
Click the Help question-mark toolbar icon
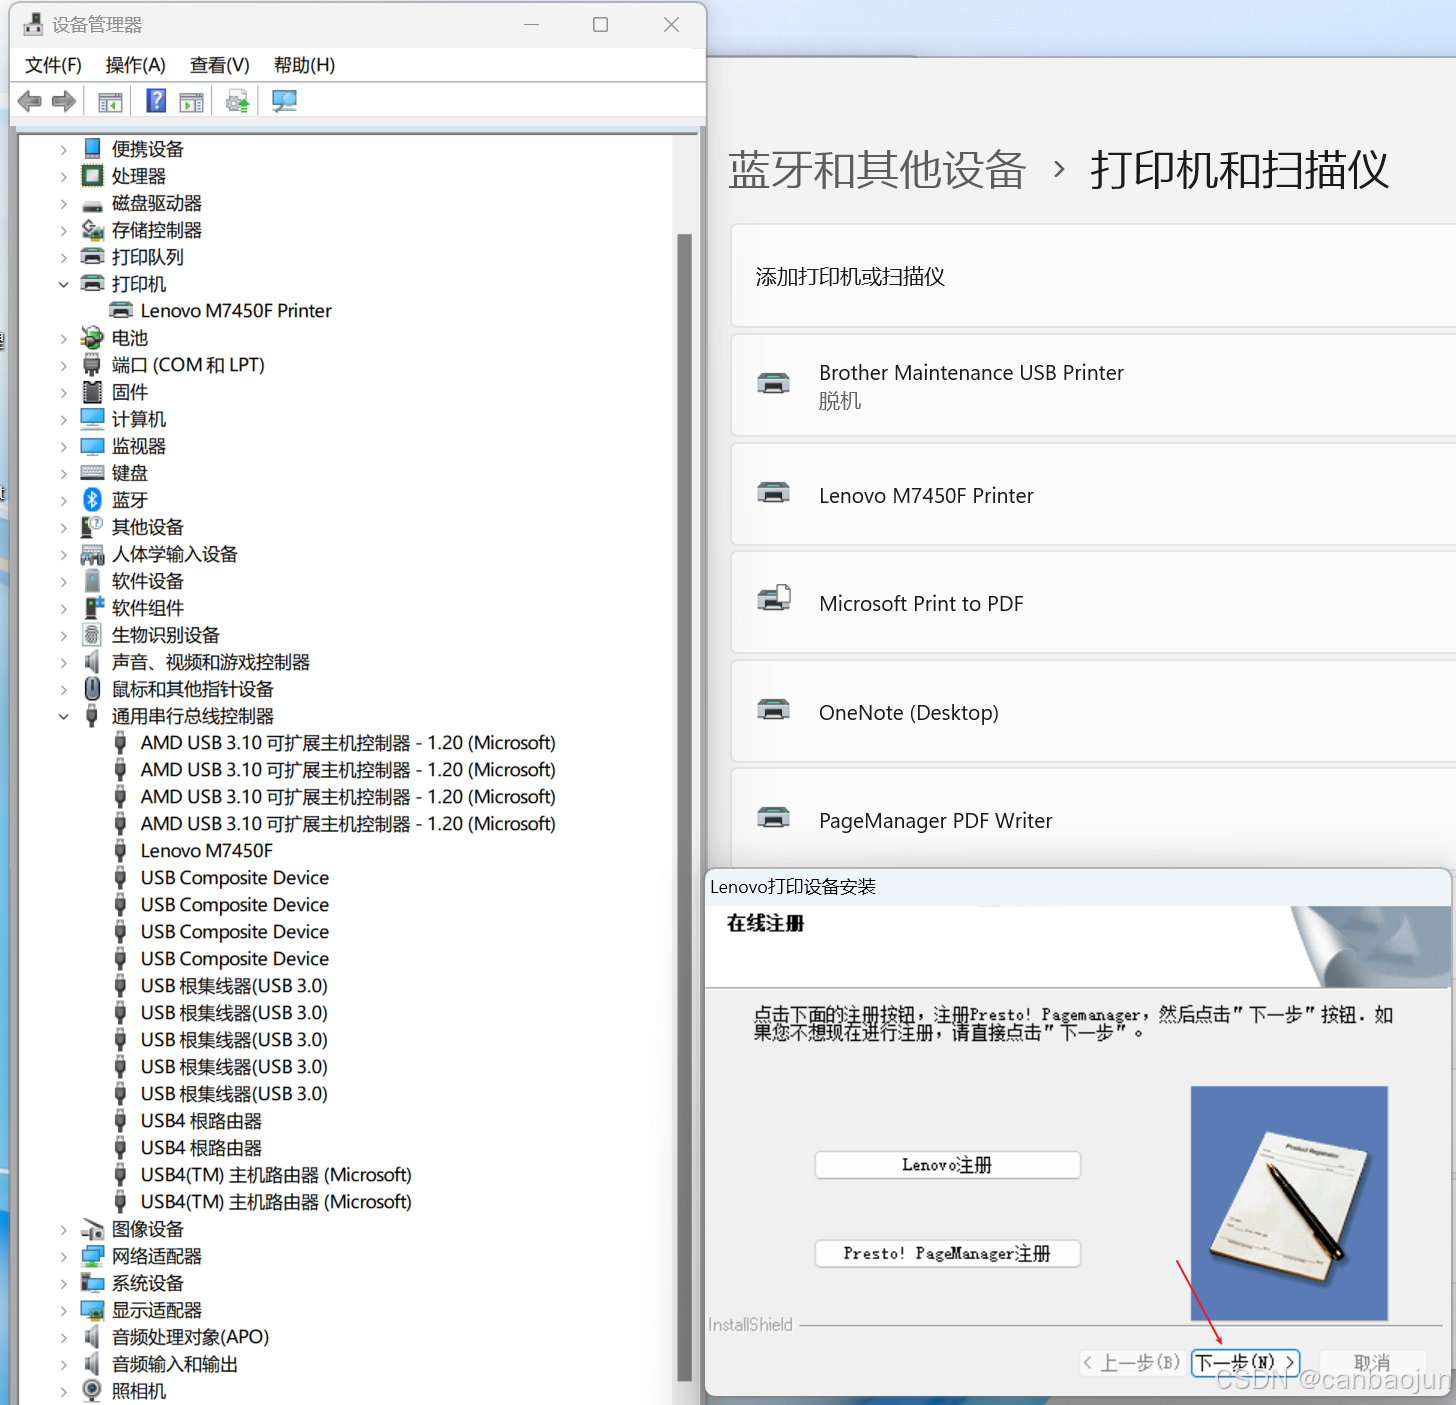pyautogui.click(x=156, y=101)
